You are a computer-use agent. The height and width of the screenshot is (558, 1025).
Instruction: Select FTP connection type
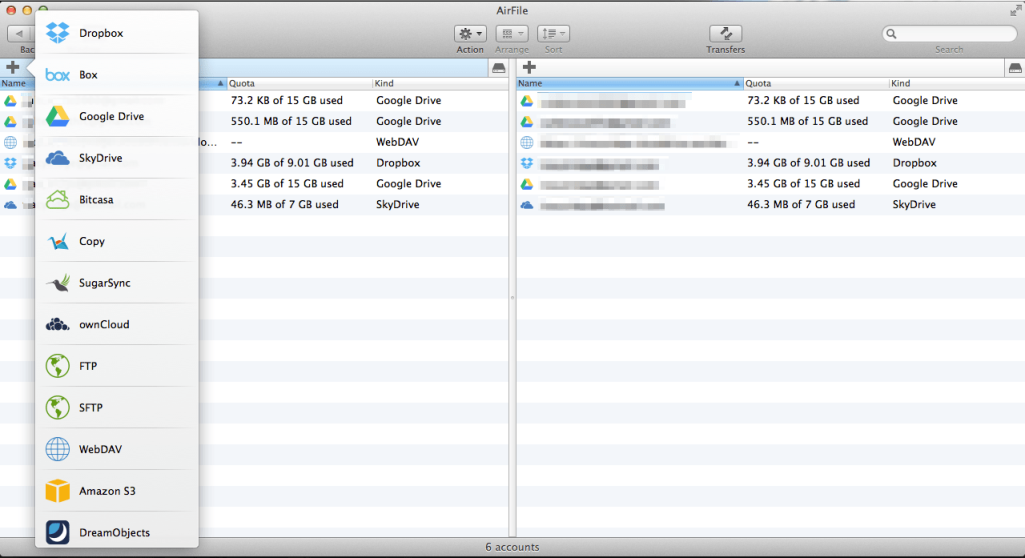(x=116, y=366)
